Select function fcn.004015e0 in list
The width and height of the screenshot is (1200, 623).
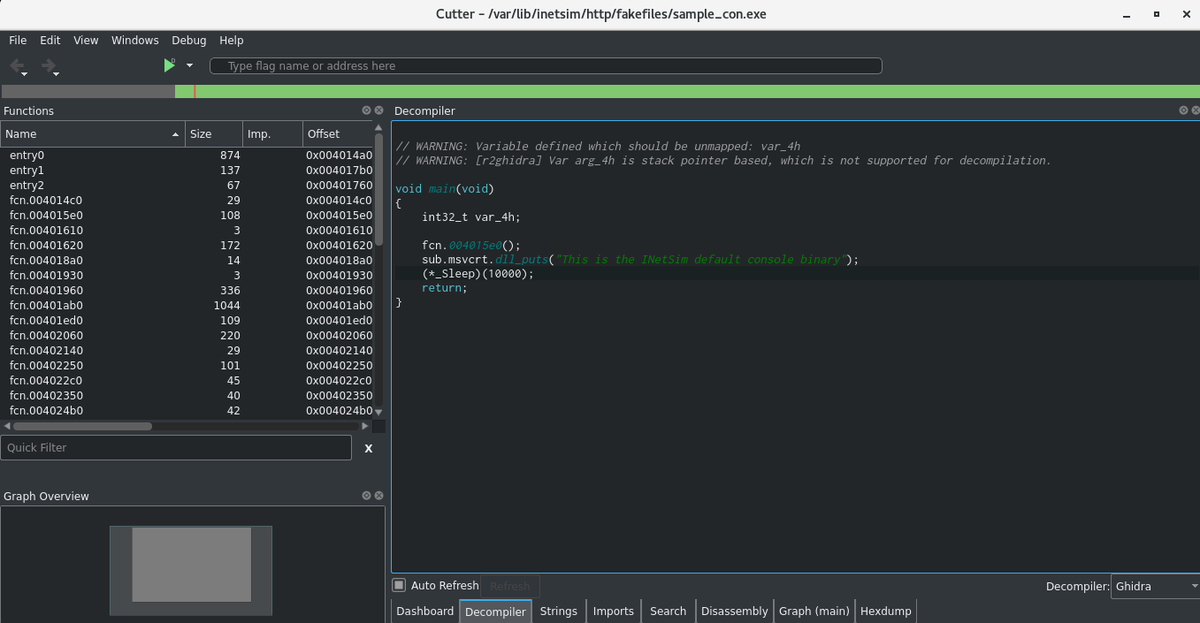click(x=186, y=215)
